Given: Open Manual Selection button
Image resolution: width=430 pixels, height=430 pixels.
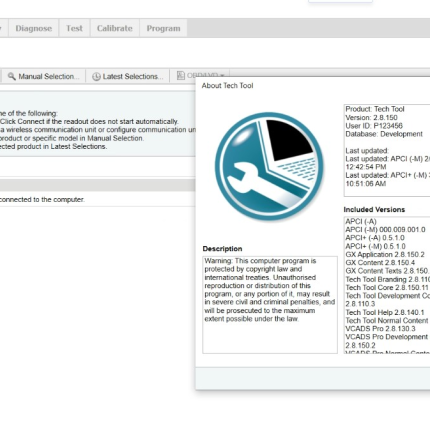Looking at the screenshot, I should coord(44,76).
